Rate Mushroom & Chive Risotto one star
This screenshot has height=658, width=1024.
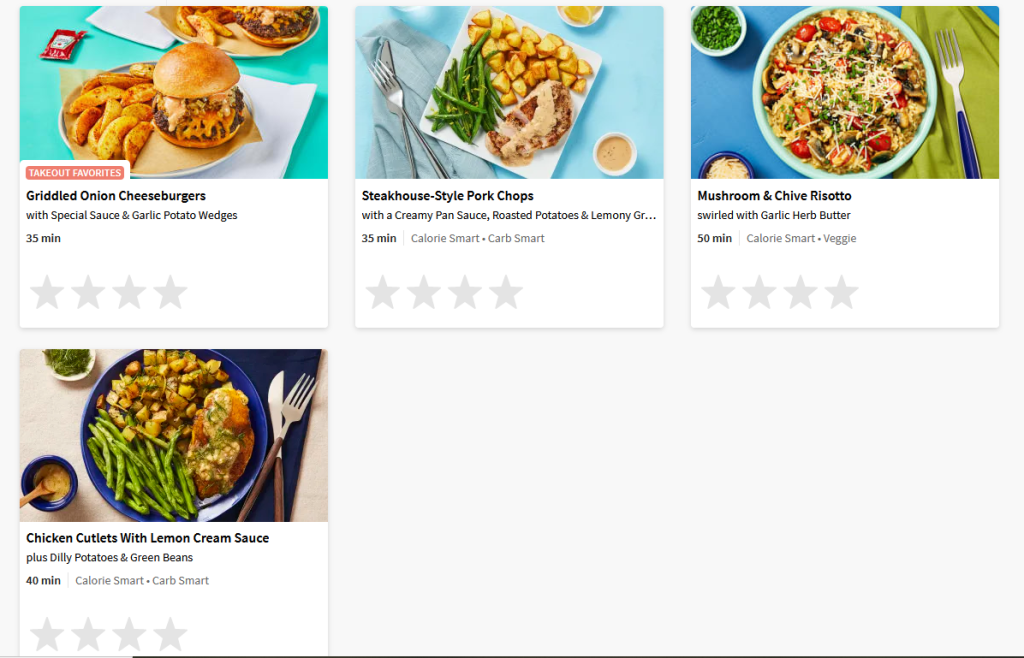[718, 292]
